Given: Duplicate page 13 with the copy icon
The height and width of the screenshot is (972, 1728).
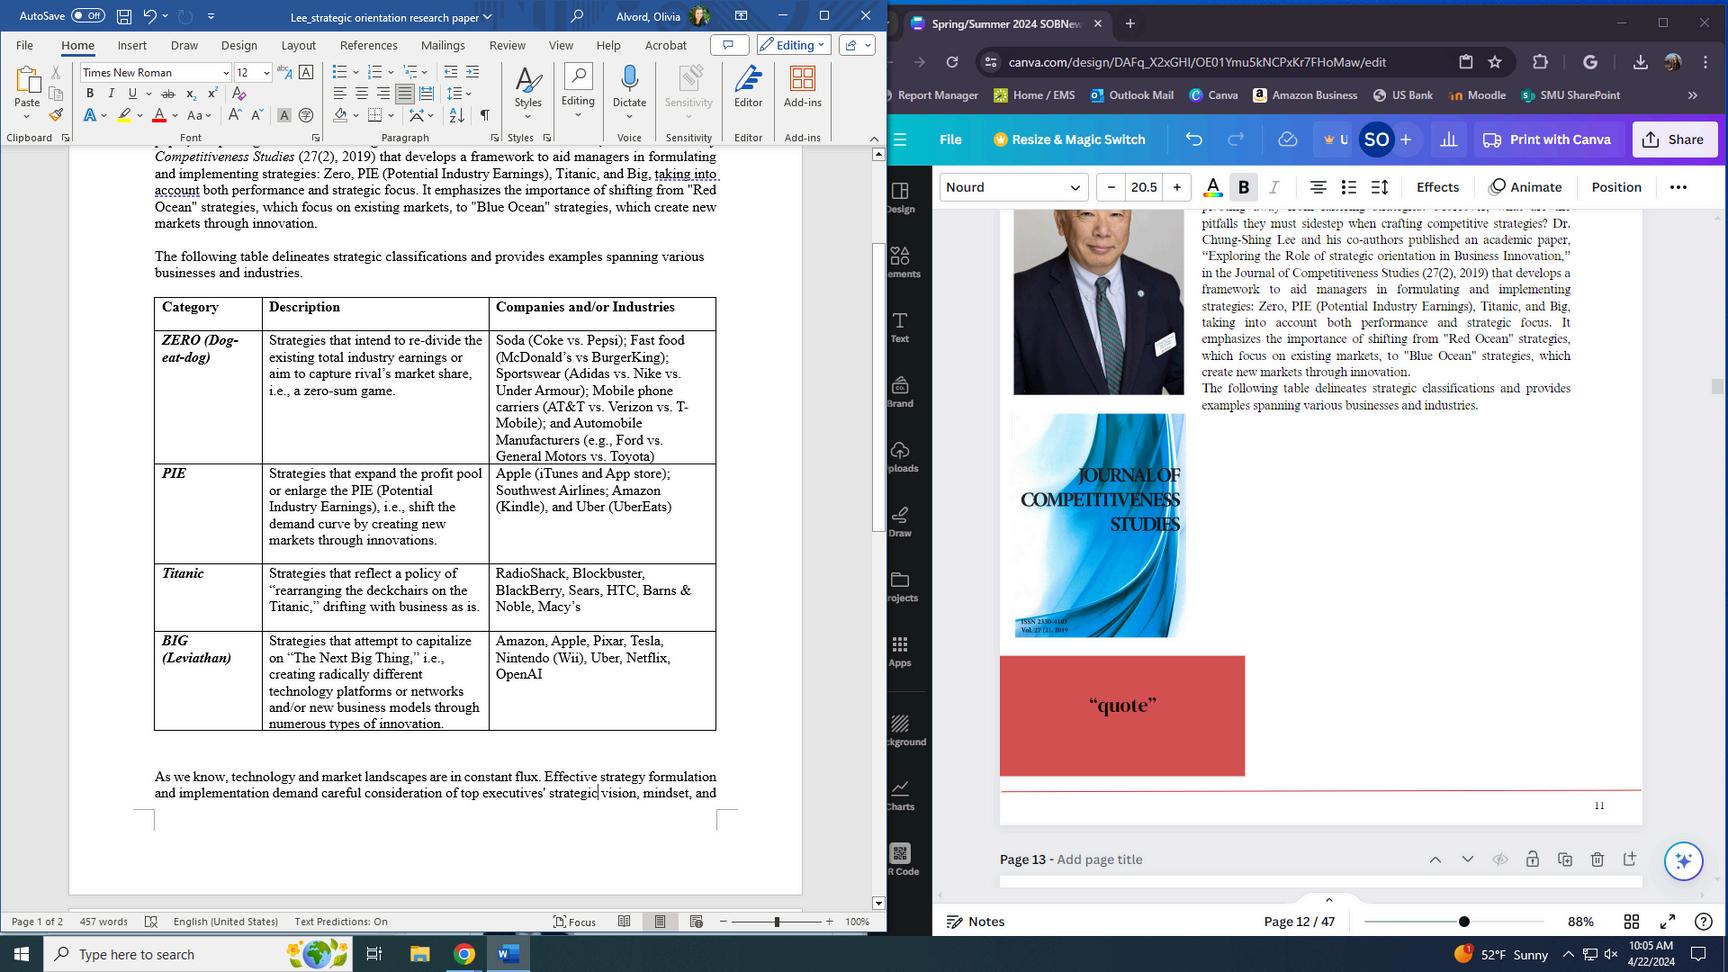Looking at the screenshot, I should (x=1565, y=859).
